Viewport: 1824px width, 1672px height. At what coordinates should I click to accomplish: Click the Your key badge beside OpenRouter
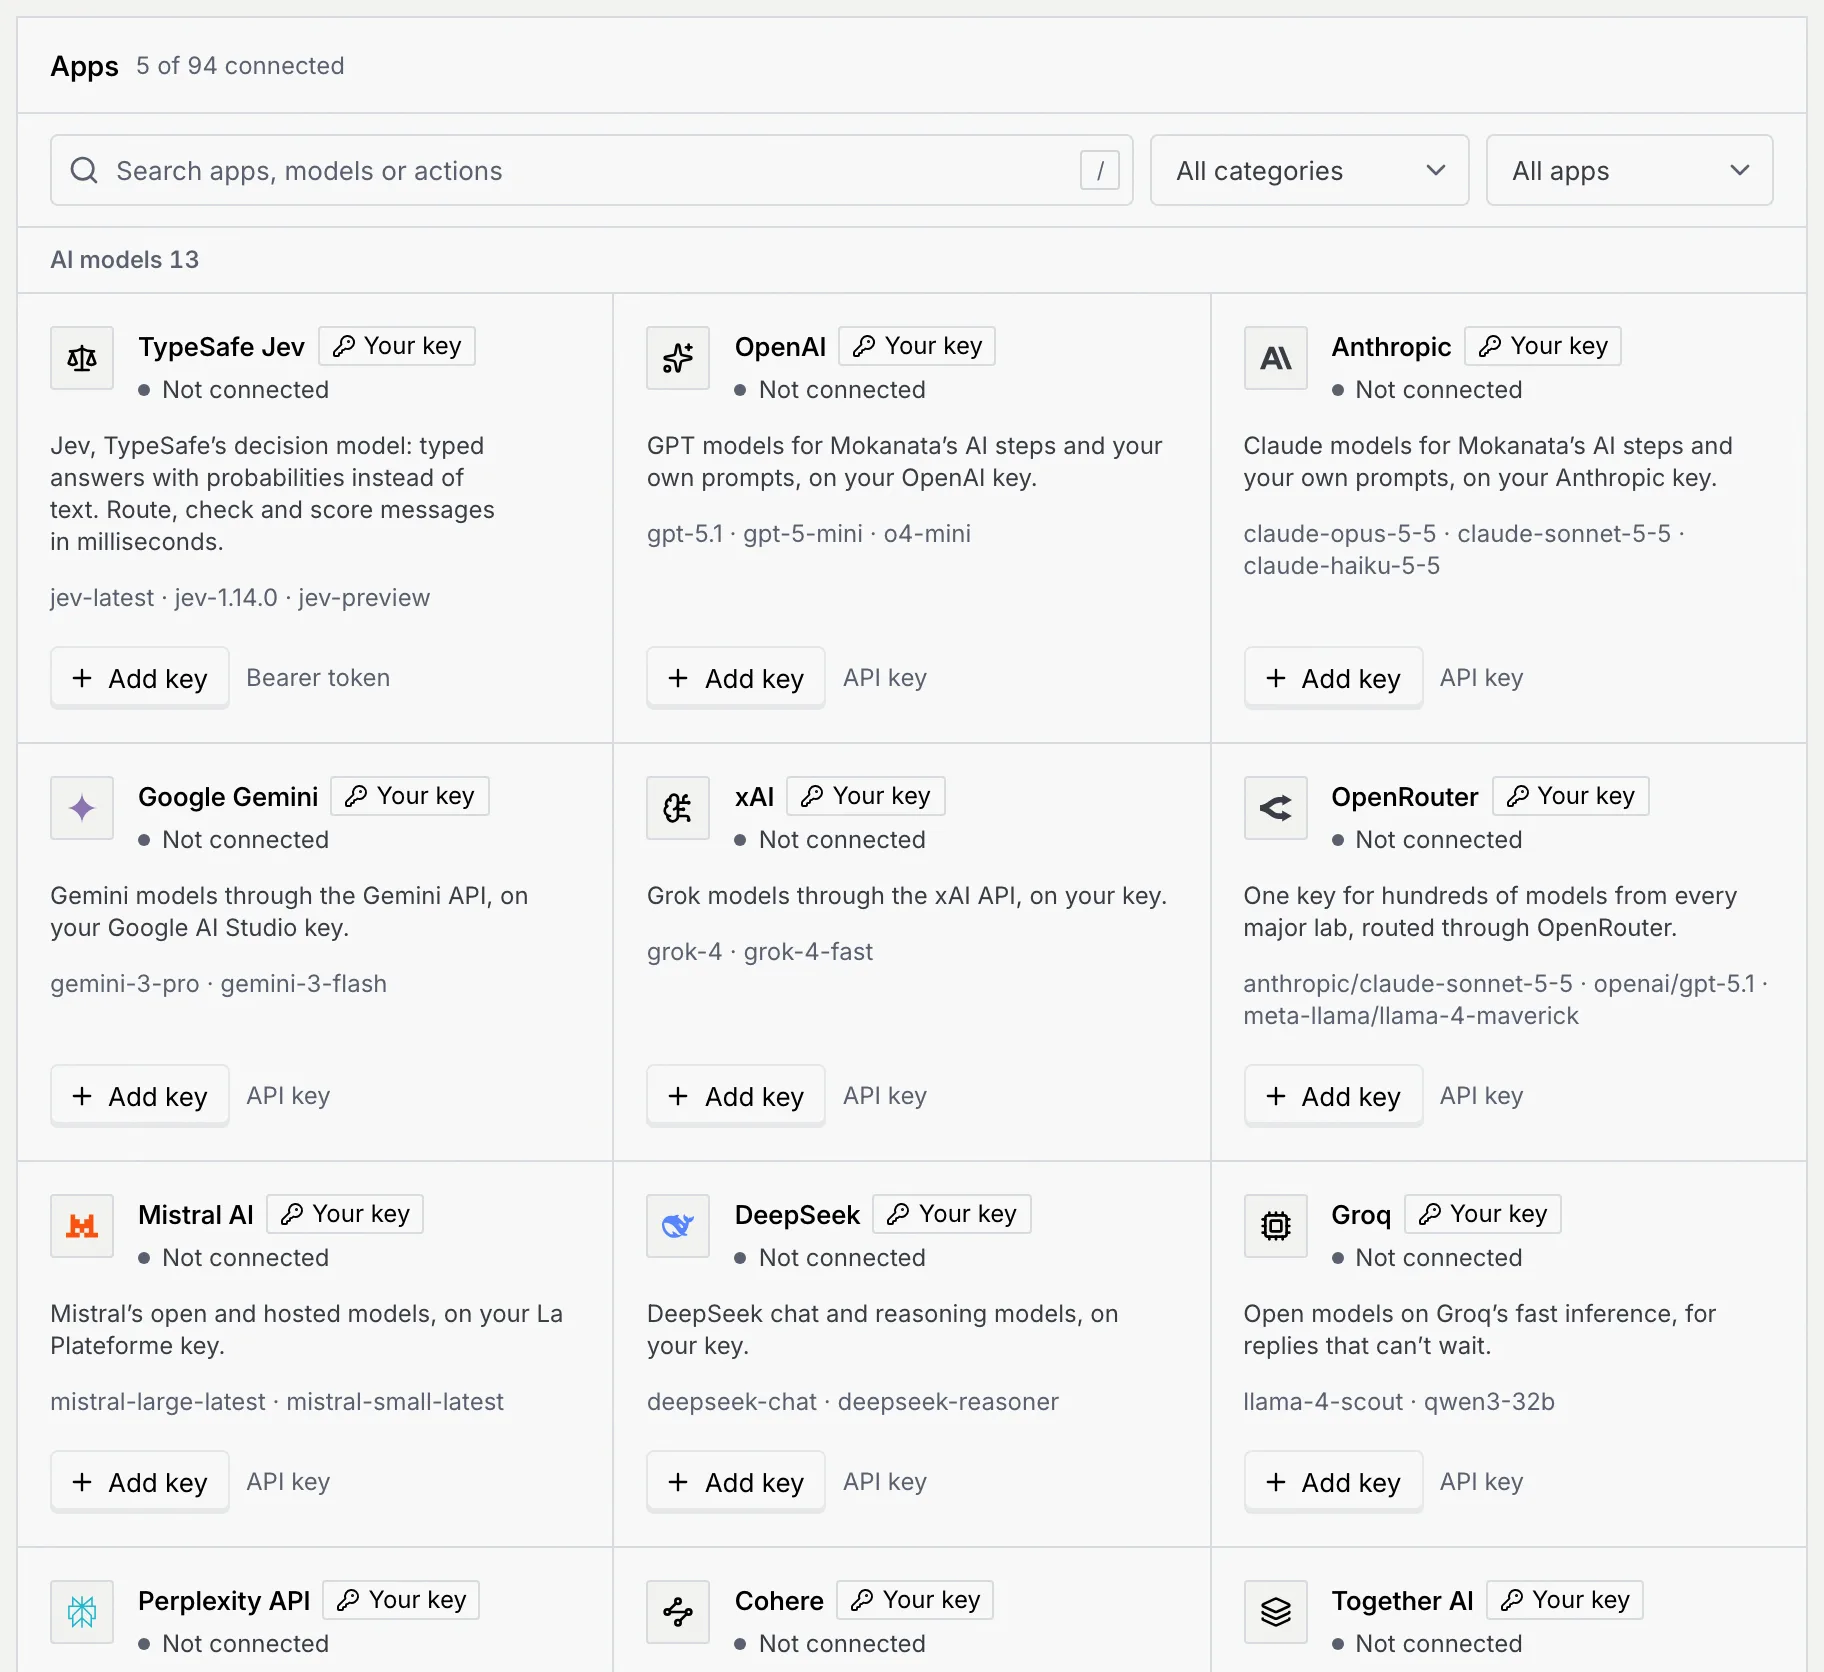click(1571, 796)
